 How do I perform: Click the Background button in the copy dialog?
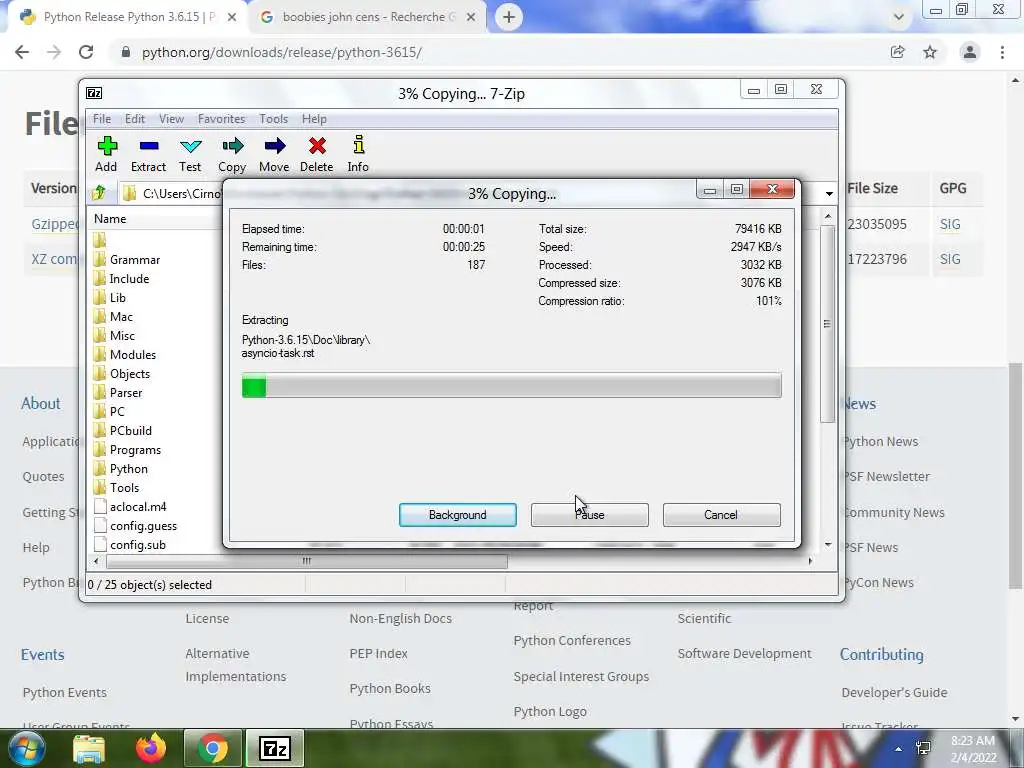(x=458, y=515)
